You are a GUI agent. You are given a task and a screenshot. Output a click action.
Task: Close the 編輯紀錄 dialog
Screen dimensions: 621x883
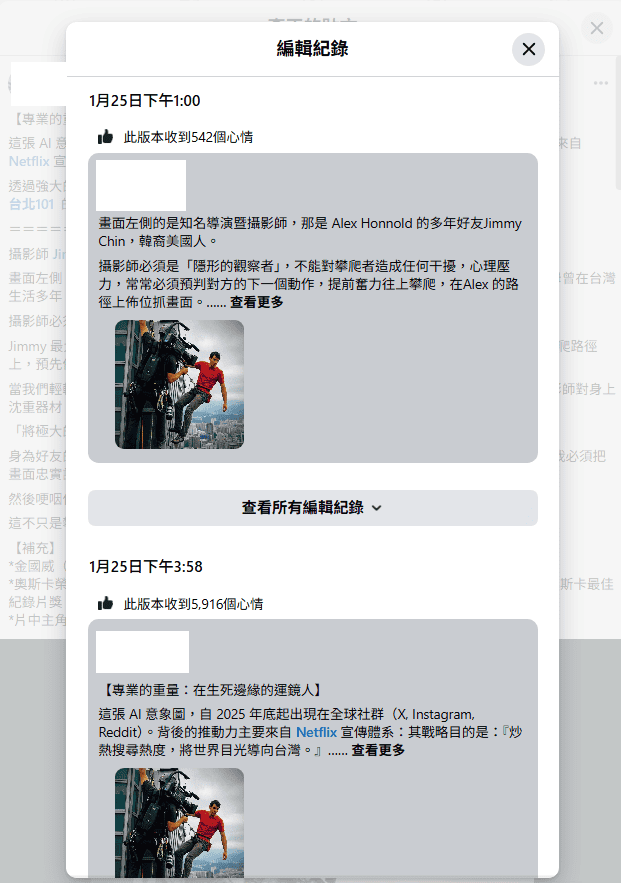(x=528, y=49)
